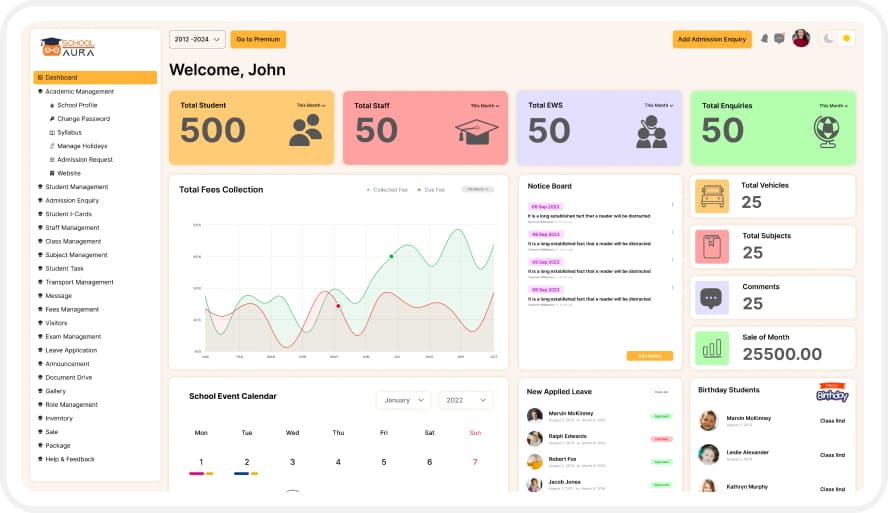The width and height of the screenshot is (888, 513).
Task: Open Fees Management in sidebar
Action: (72, 309)
